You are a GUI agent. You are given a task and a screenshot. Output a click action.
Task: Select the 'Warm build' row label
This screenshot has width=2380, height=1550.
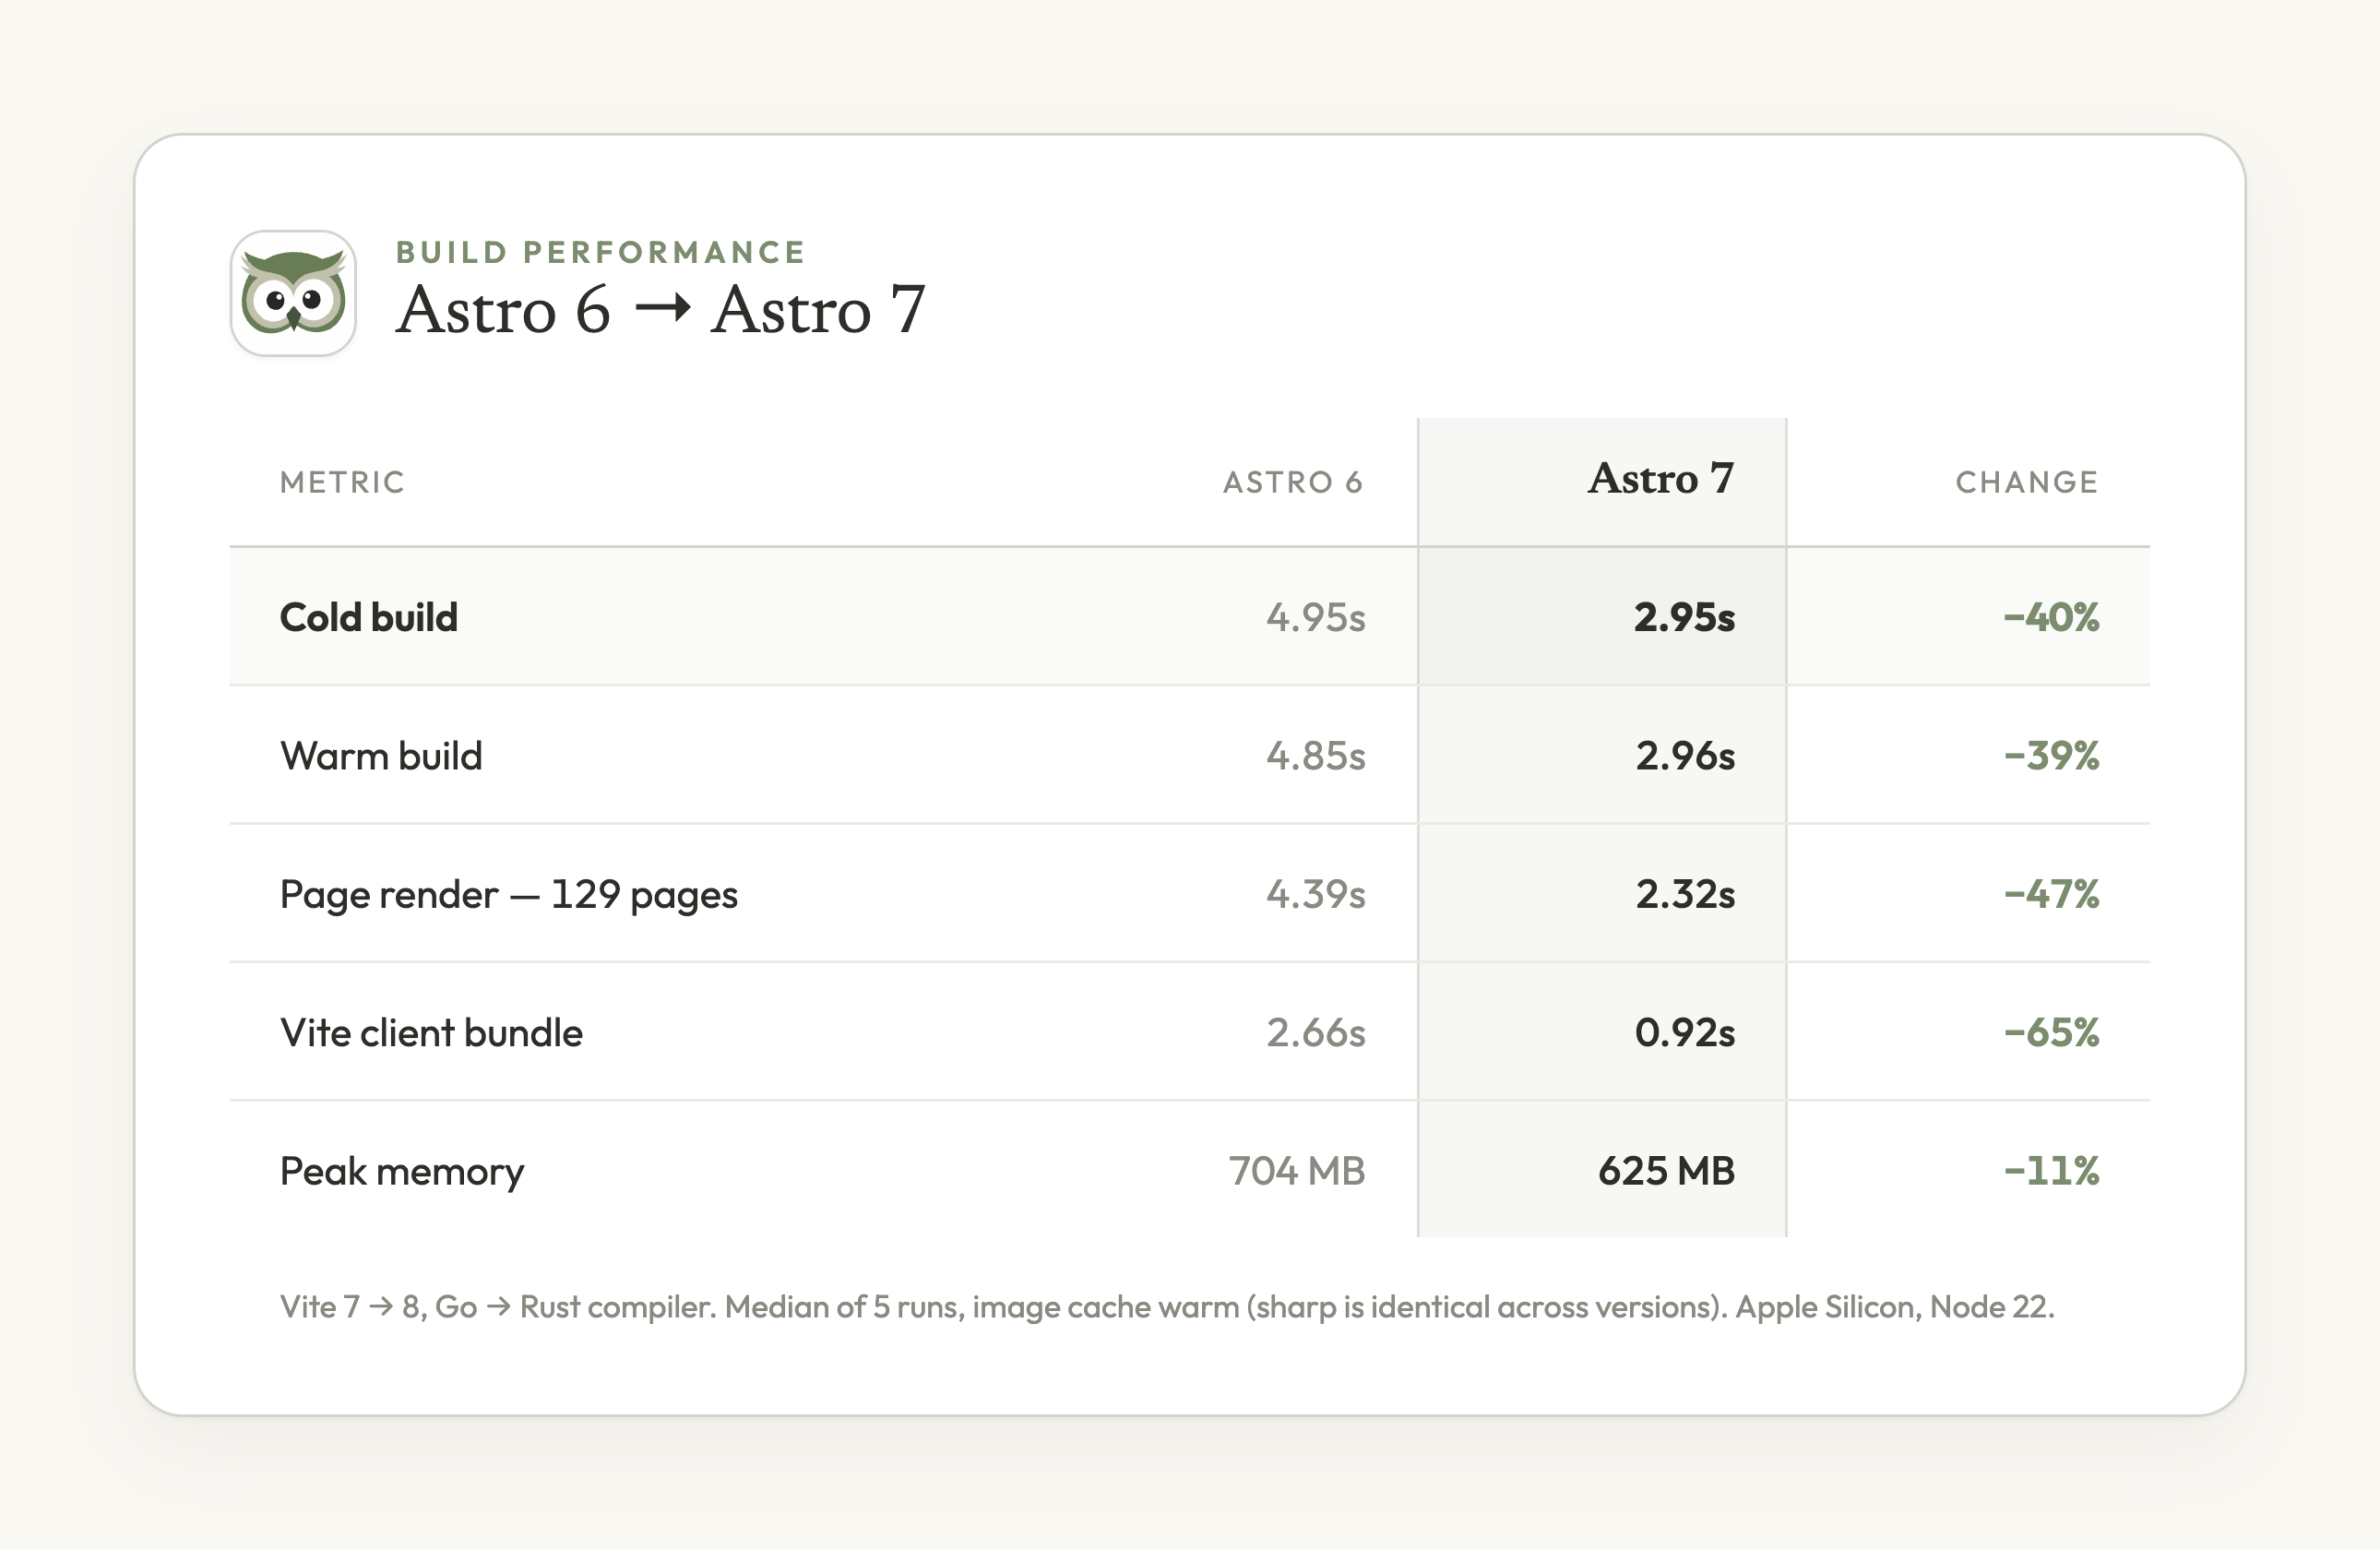click(381, 756)
